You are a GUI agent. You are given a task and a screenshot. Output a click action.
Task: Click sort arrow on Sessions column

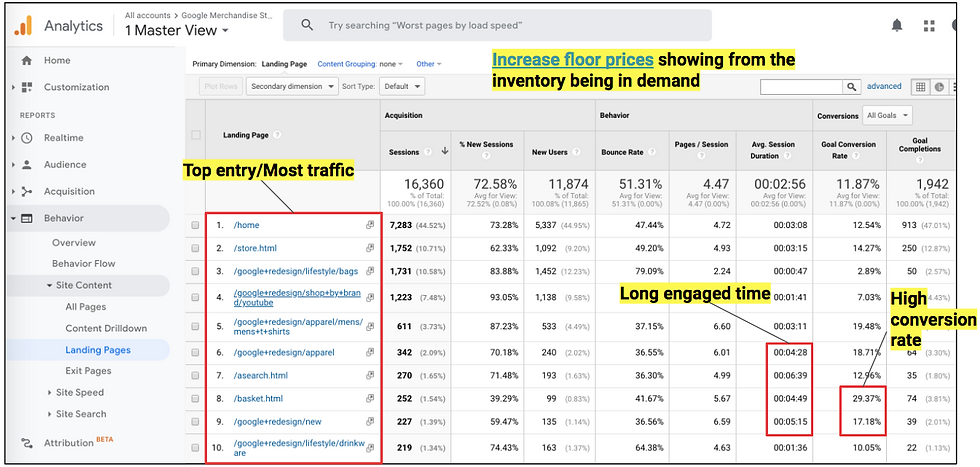(445, 151)
